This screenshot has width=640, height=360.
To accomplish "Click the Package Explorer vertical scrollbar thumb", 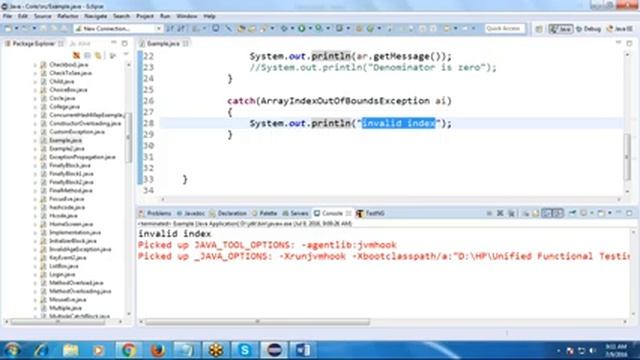I will (x=129, y=138).
